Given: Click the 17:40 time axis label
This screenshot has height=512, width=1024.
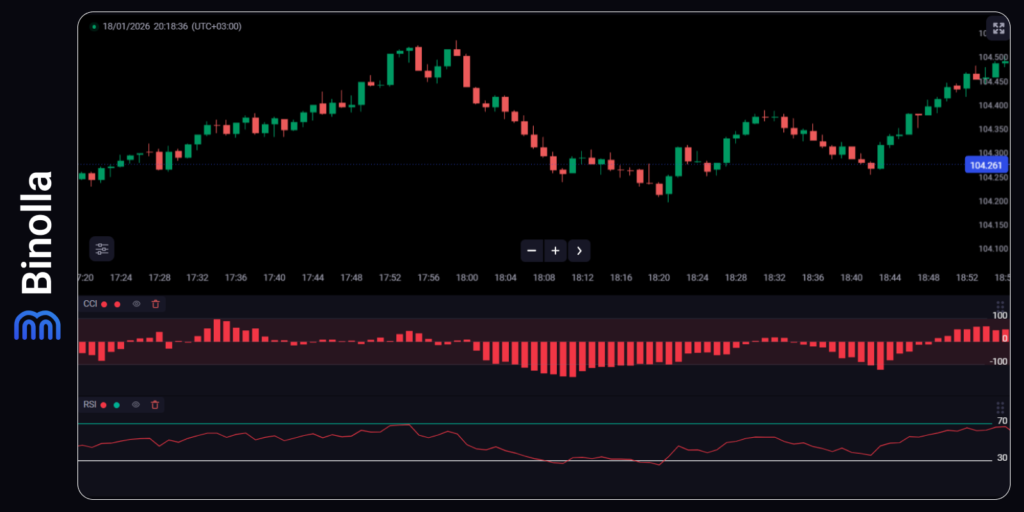Looking at the screenshot, I should (x=274, y=278).
